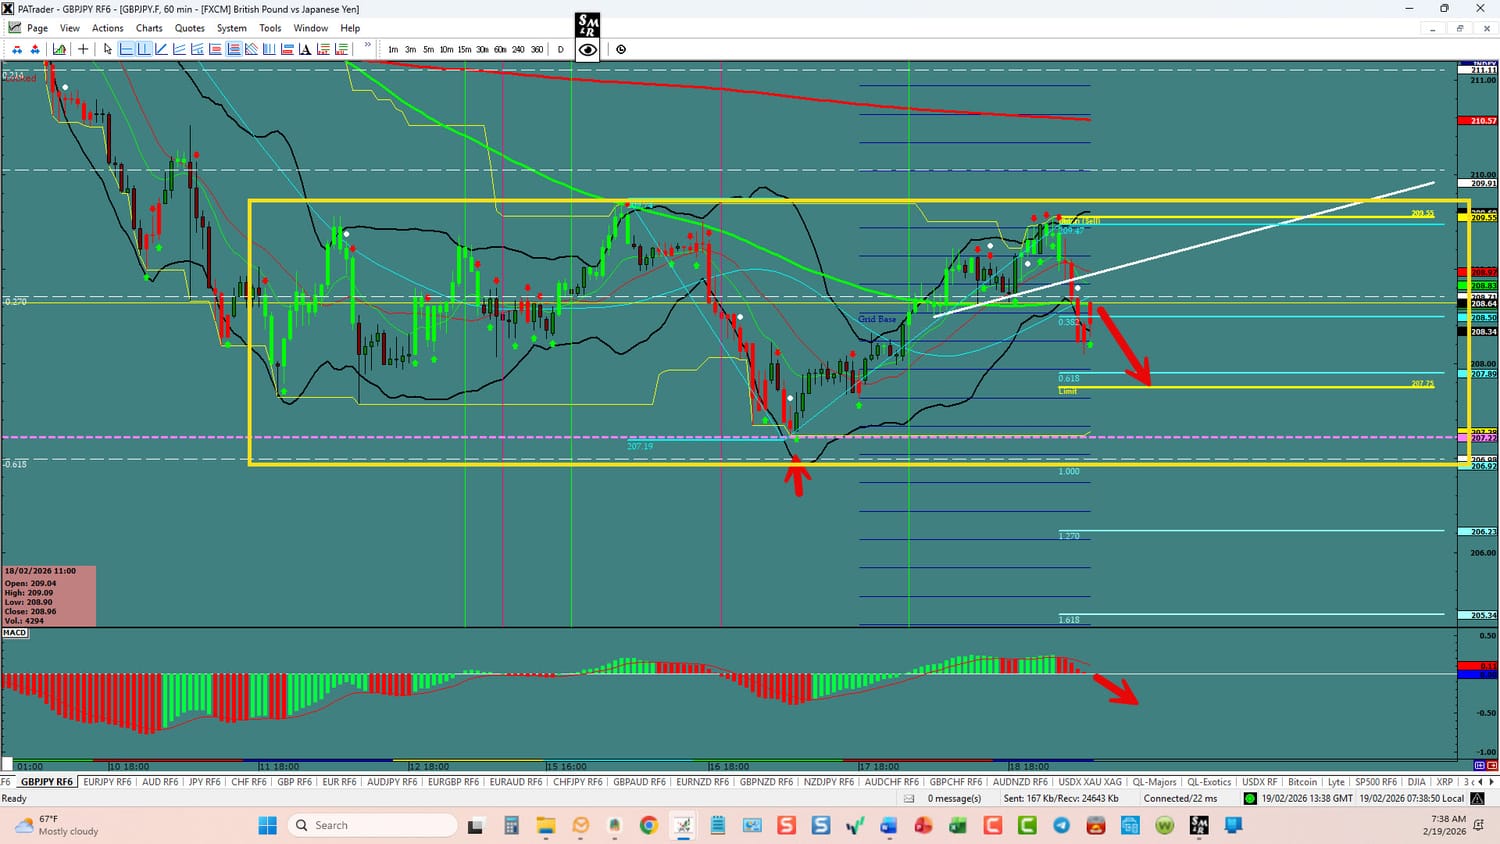This screenshot has height=844, width=1500.
Task: Click the clock icon in toolbar
Action: 621,49
